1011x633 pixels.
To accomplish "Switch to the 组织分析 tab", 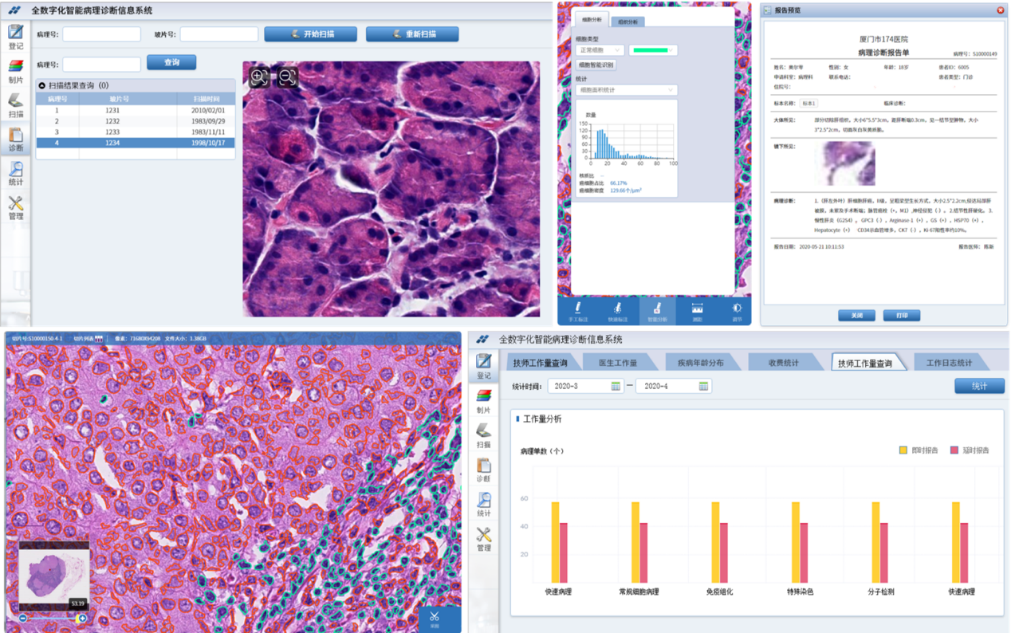I will pyautogui.click(x=630, y=21).
